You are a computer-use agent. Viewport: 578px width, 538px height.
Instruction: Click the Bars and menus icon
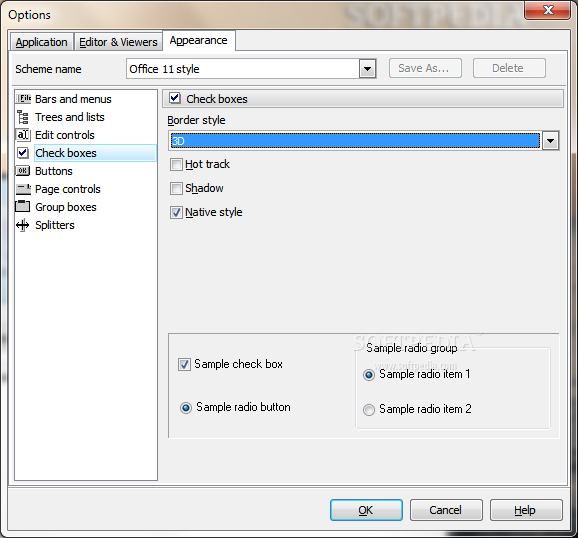click(x=23, y=99)
